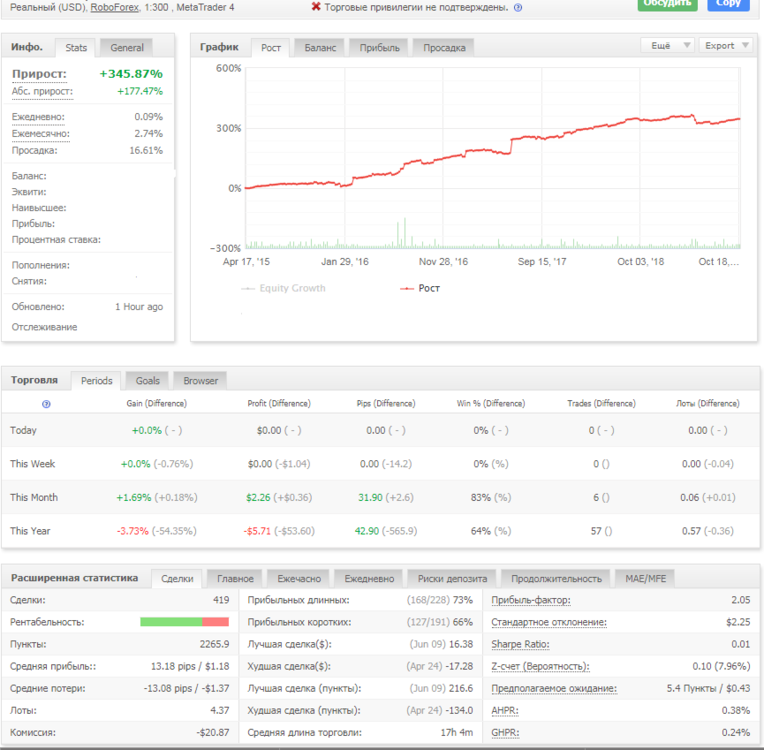Viewport: 764px width, 750px height.
Task: Select the Прибыль chart tab
Action: click(x=379, y=48)
